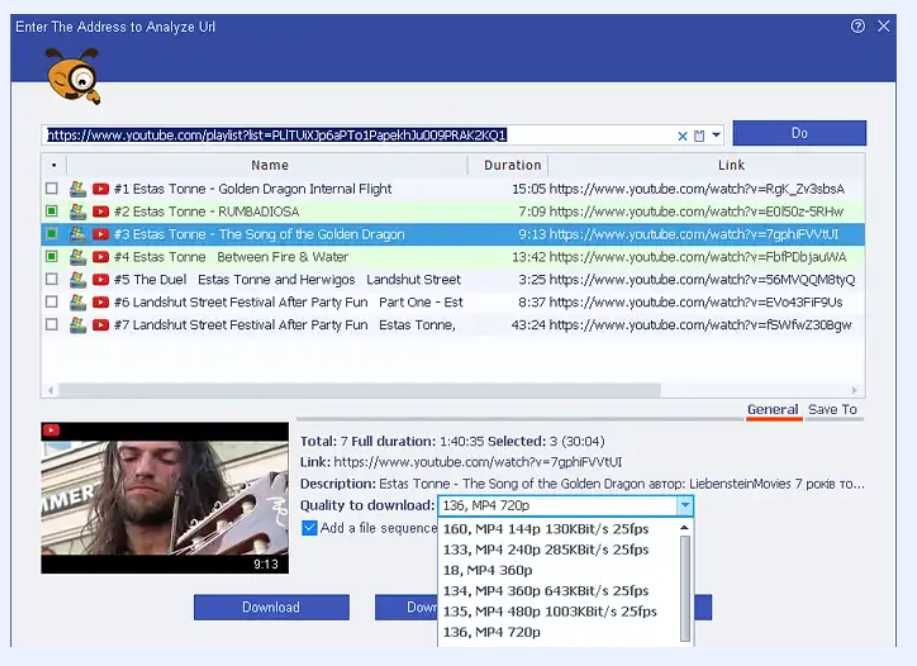Toggle the select-all header checkbox dot
The width and height of the screenshot is (917, 666).
[x=54, y=165]
